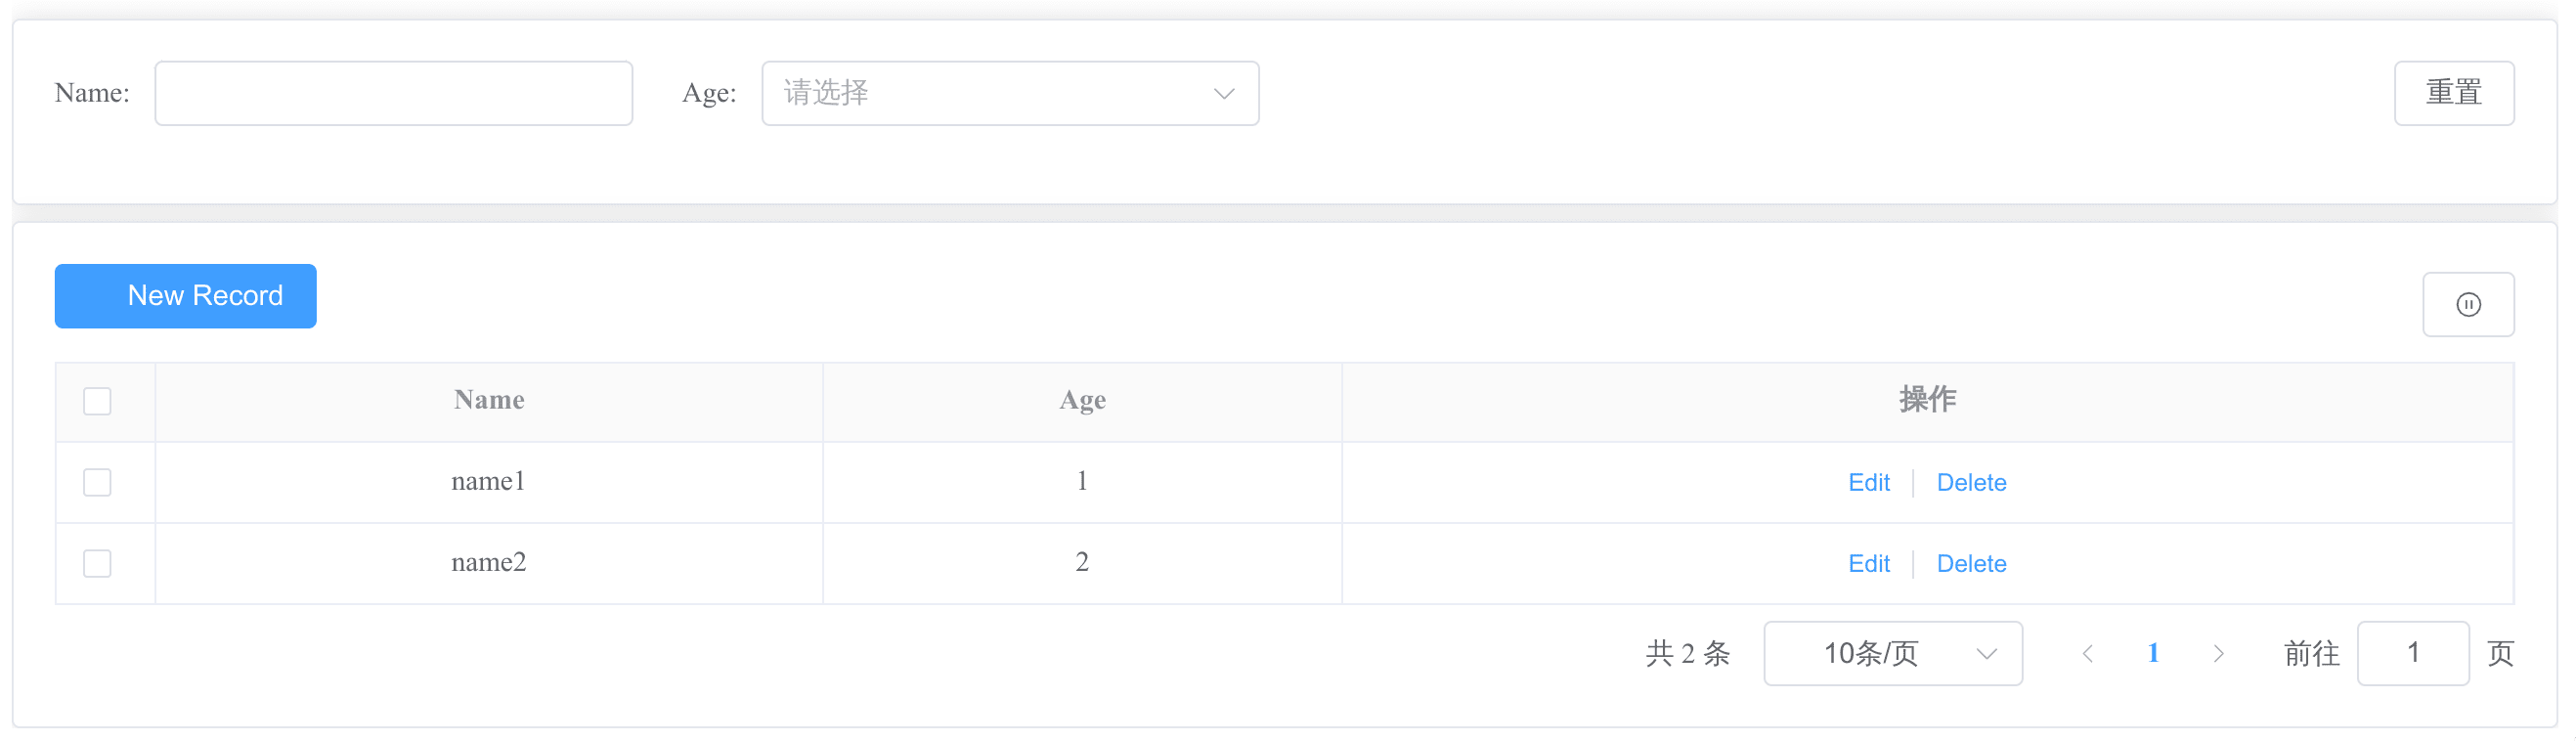This screenshot has width=2576, height=741.
Task: Check the name2 row checkbox
Action: (97, 564)
